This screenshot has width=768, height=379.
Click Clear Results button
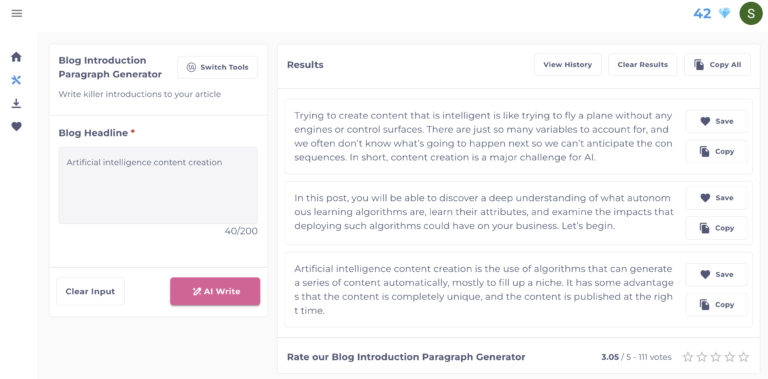(x=643, y=65)
